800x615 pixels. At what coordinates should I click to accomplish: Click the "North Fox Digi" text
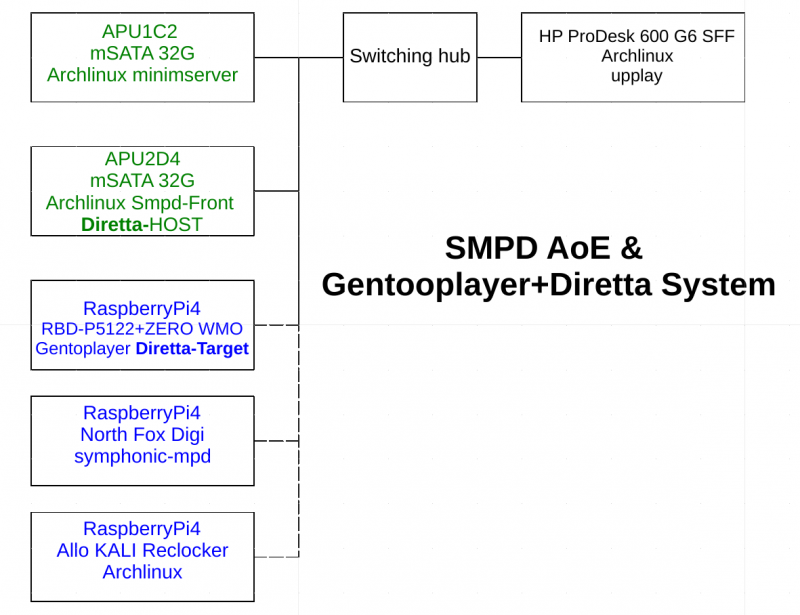click(x=141, y=435)
